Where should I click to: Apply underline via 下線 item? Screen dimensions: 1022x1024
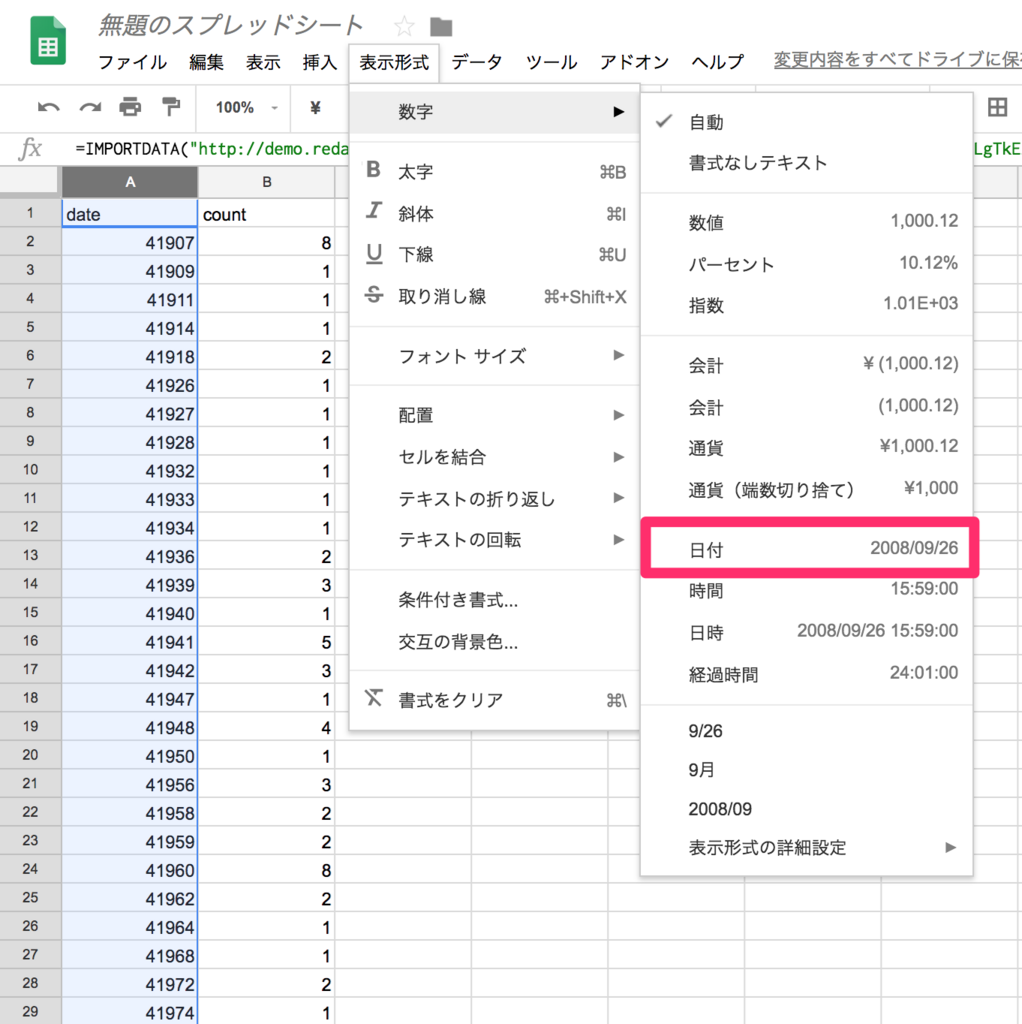pos(494,254)
